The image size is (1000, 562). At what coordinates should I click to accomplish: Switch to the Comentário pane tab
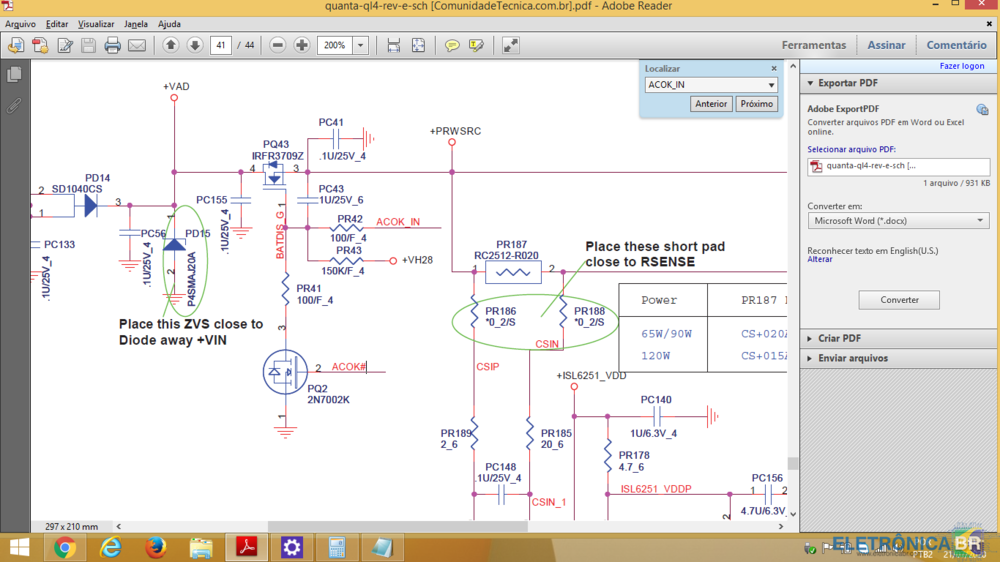[956, 45]
